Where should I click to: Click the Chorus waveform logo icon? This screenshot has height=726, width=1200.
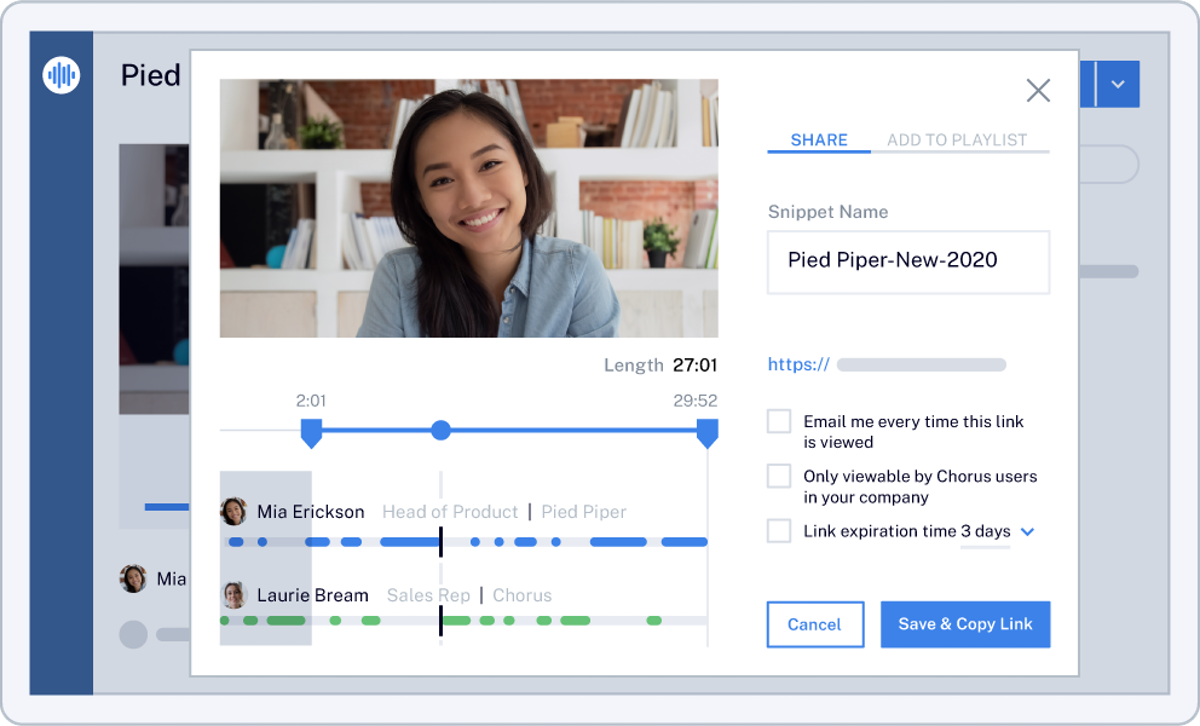pyautogui.click(x=61, y=75)
